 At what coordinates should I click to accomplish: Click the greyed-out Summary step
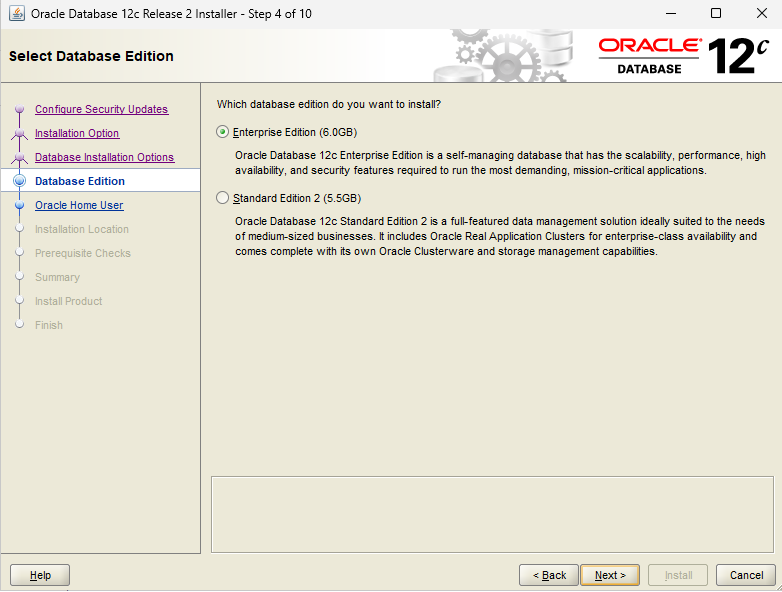[x=57, y=277]
